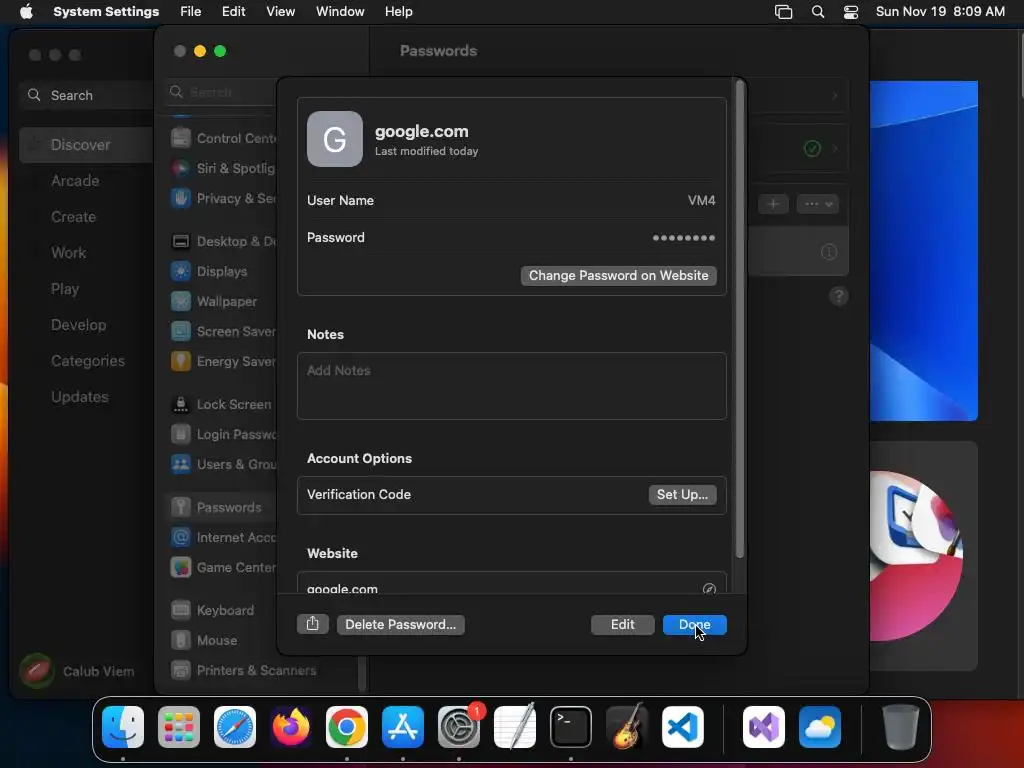The height and width of the screenshot is (768, 1024).
Task: Click the Delete Password button
Action: [400, 624]
